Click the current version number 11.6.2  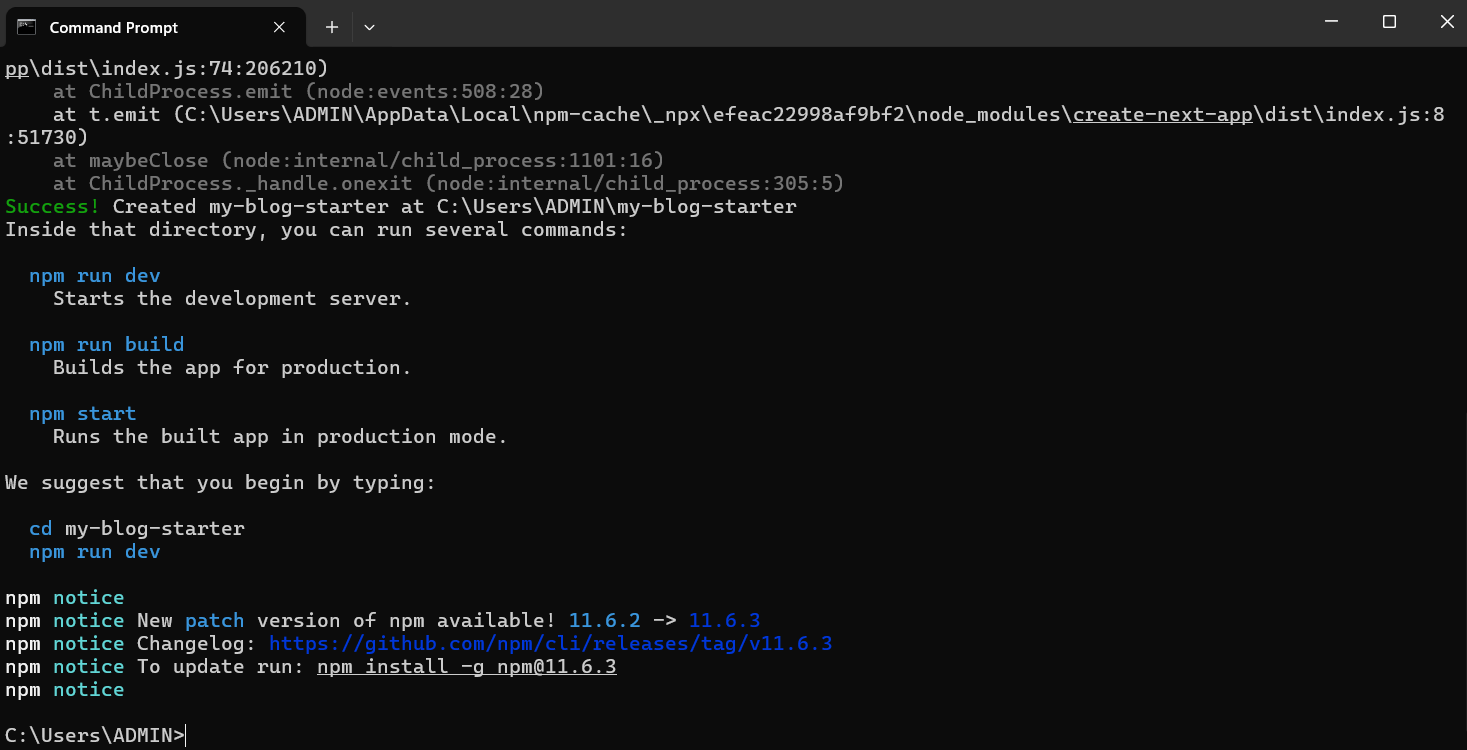pyautogui.click(x=604, y=621)
